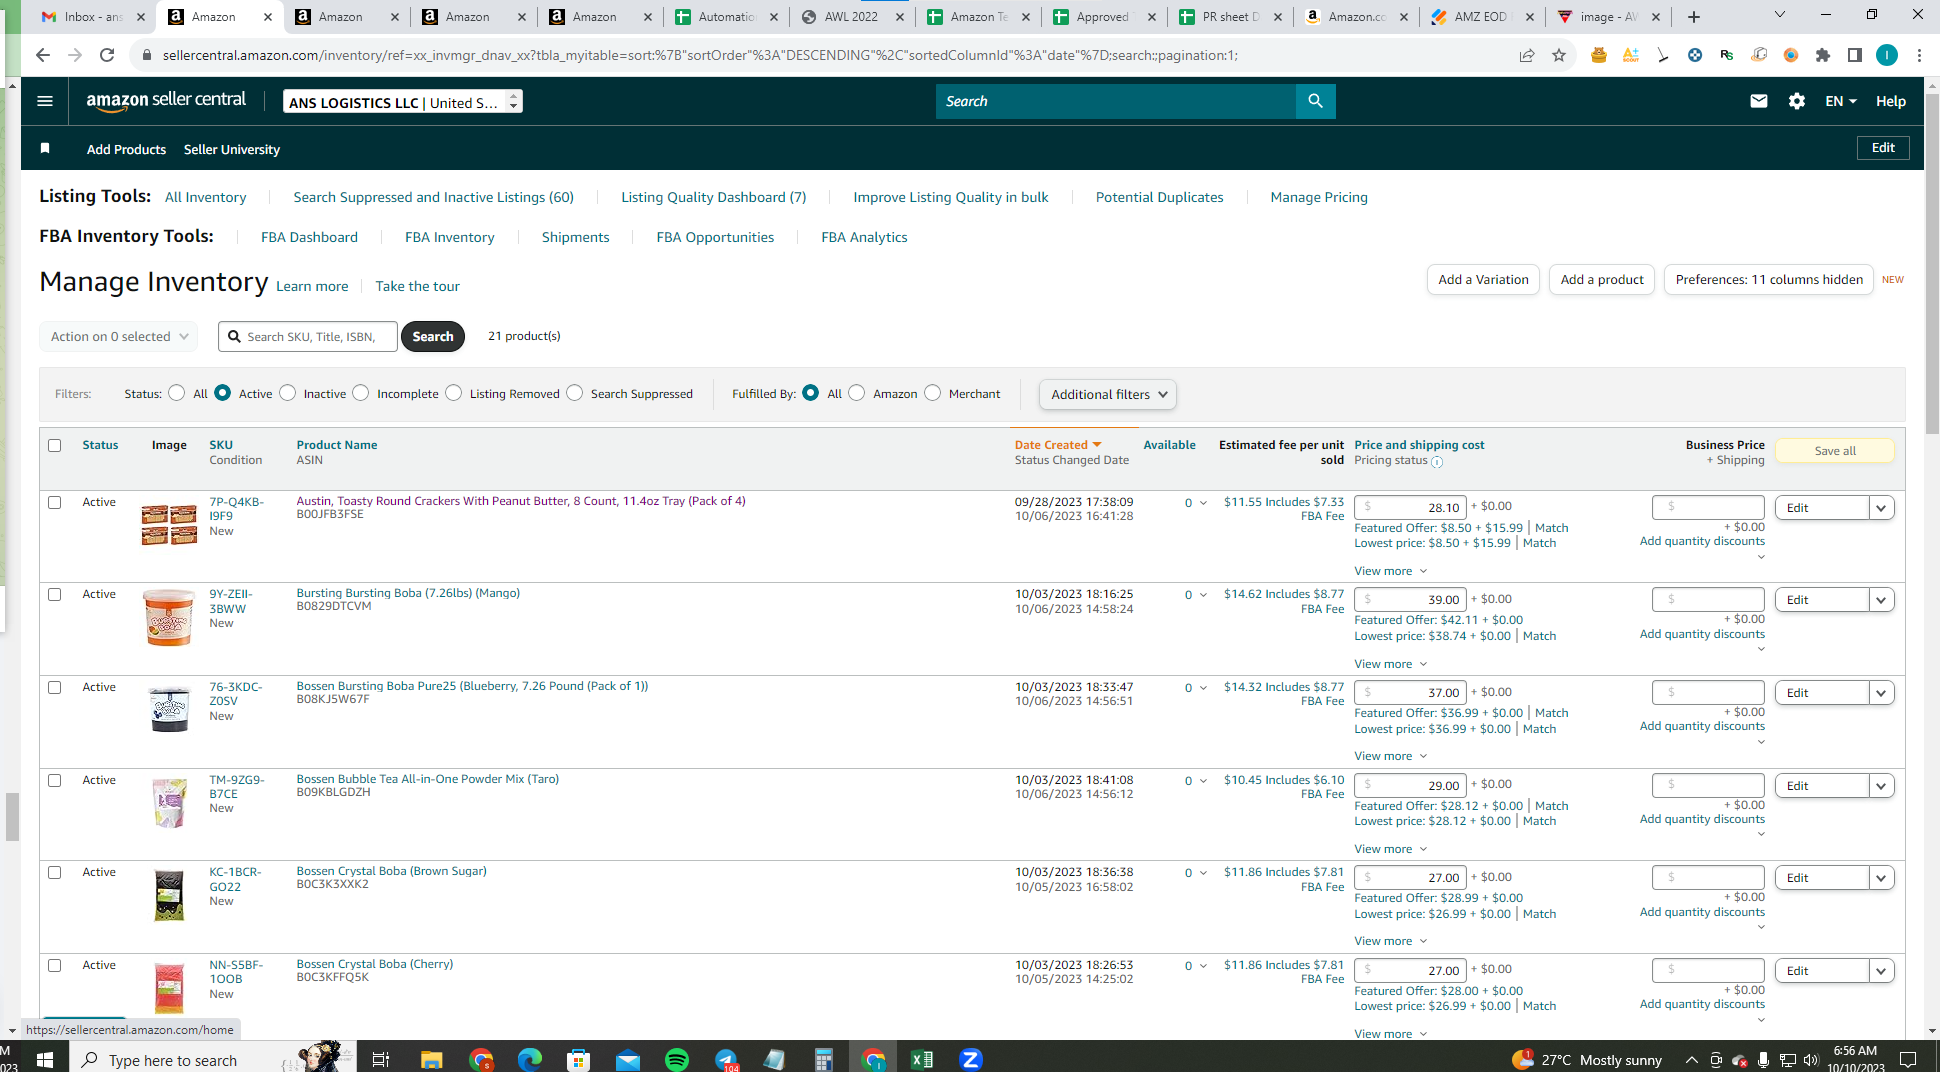Check the Bursting Boba Mango row checkbox
Image resolution: width=1940 pixels, height=1072 pixels.
pyautogui.click(x=55, y=594)
